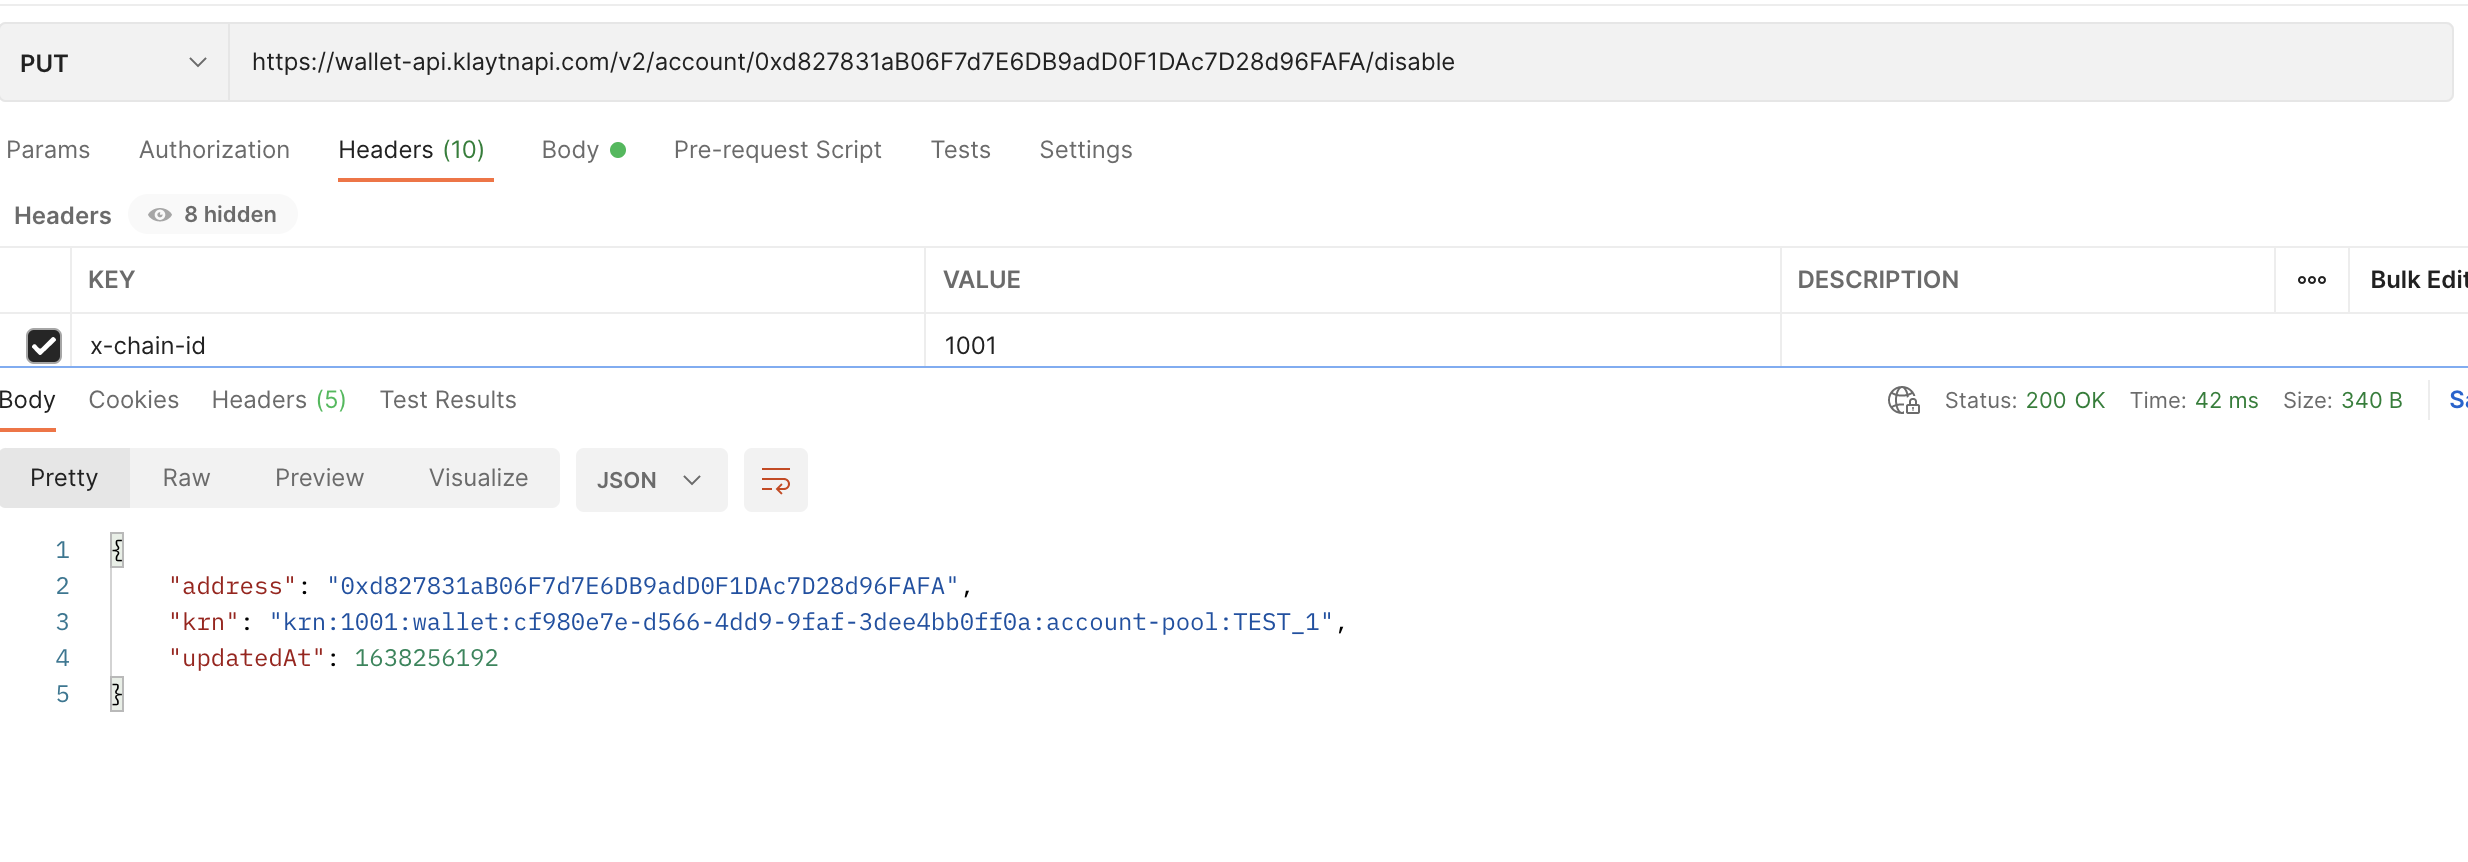Click the network globe lock icon

[x=1903, y=400]
